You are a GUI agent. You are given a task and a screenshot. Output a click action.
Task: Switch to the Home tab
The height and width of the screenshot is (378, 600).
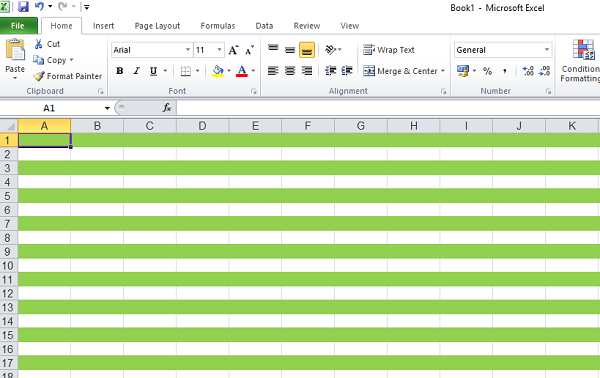click(x=61, y=26)
